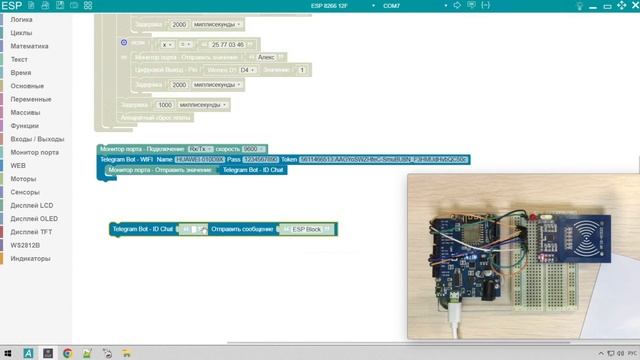The width and height of the screenshot is (640, 360).
Task: Click the four-squares blocks icon in toolbar
Action: [x=88, y=5]
